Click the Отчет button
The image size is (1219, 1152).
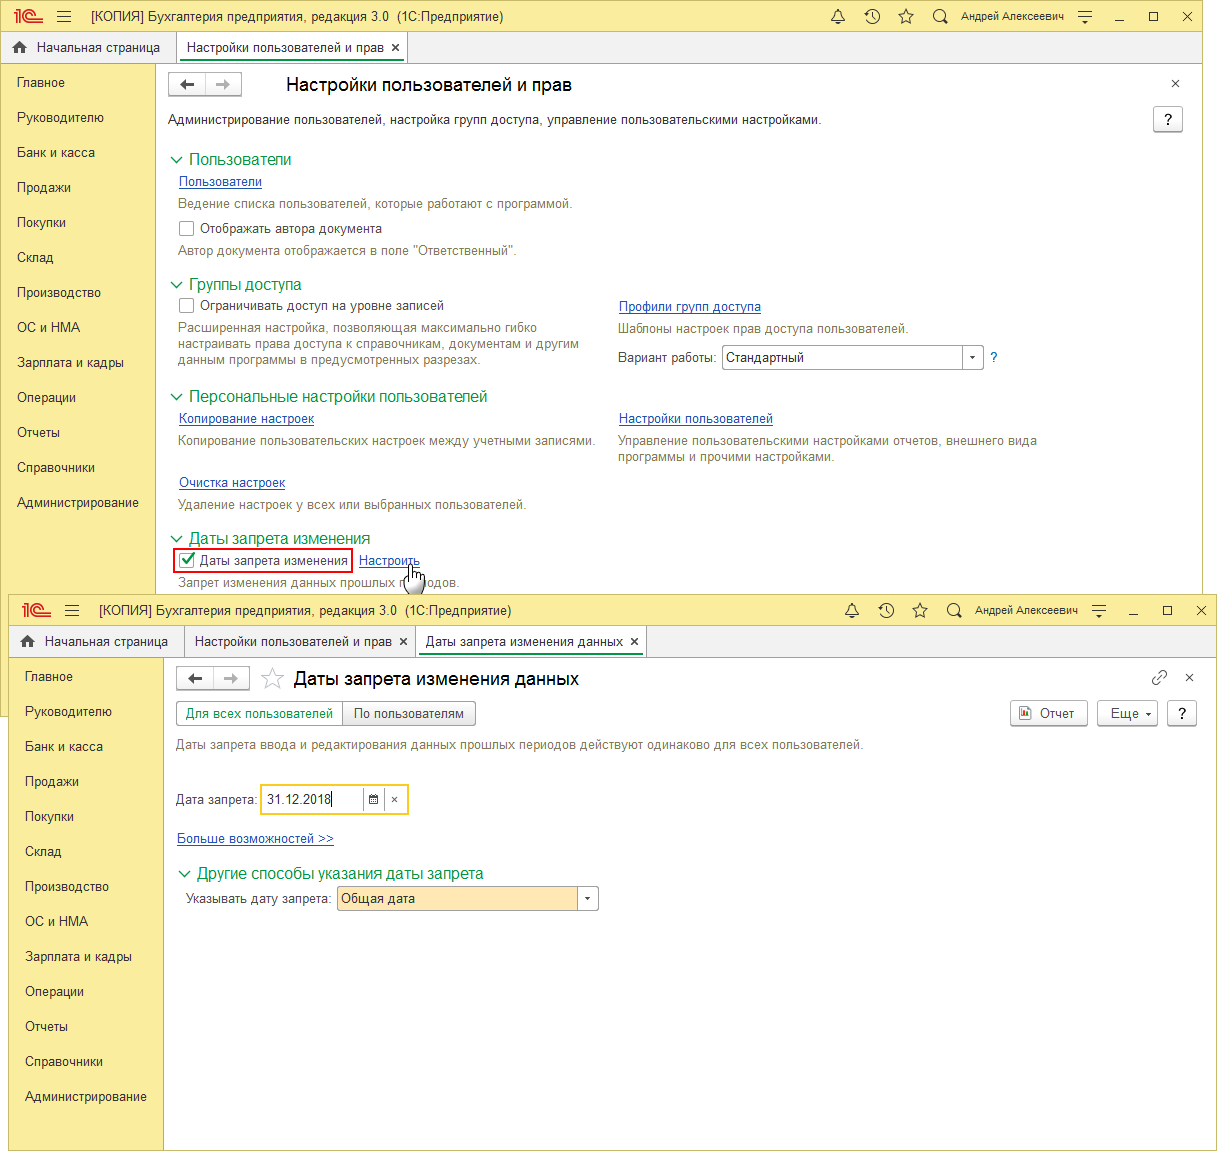[1049, 714]
